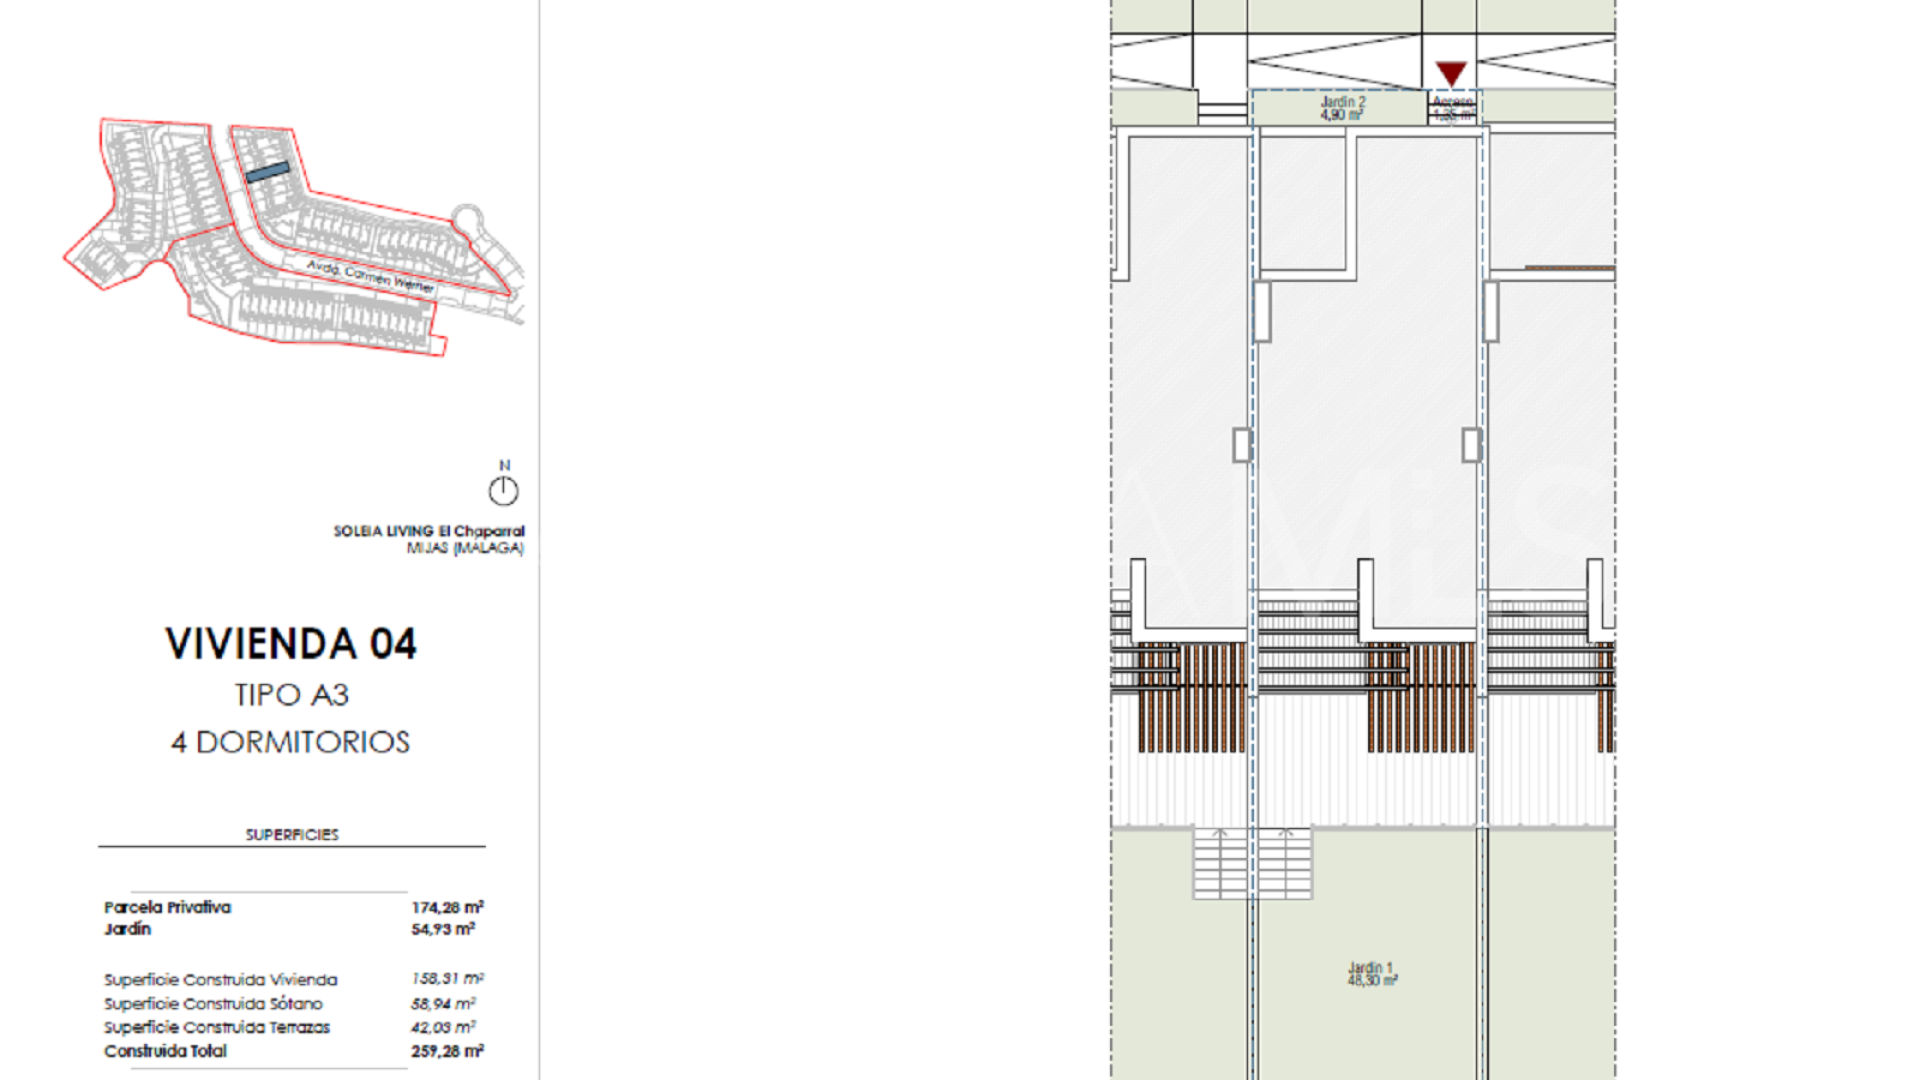Click the Construida Total 259,28 m² value
Screen dimensions: 1920x1080
(447, 1051)
